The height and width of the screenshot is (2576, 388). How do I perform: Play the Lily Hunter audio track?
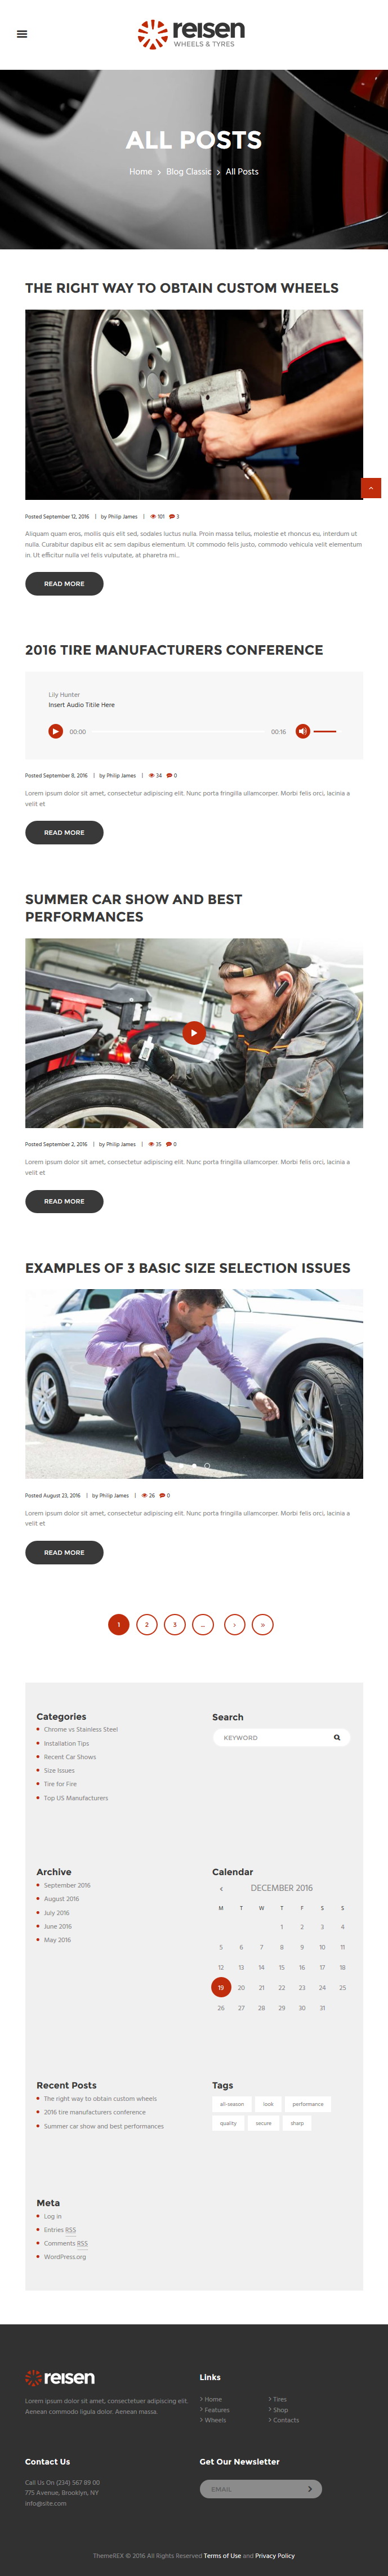click(x=56, y=731)
